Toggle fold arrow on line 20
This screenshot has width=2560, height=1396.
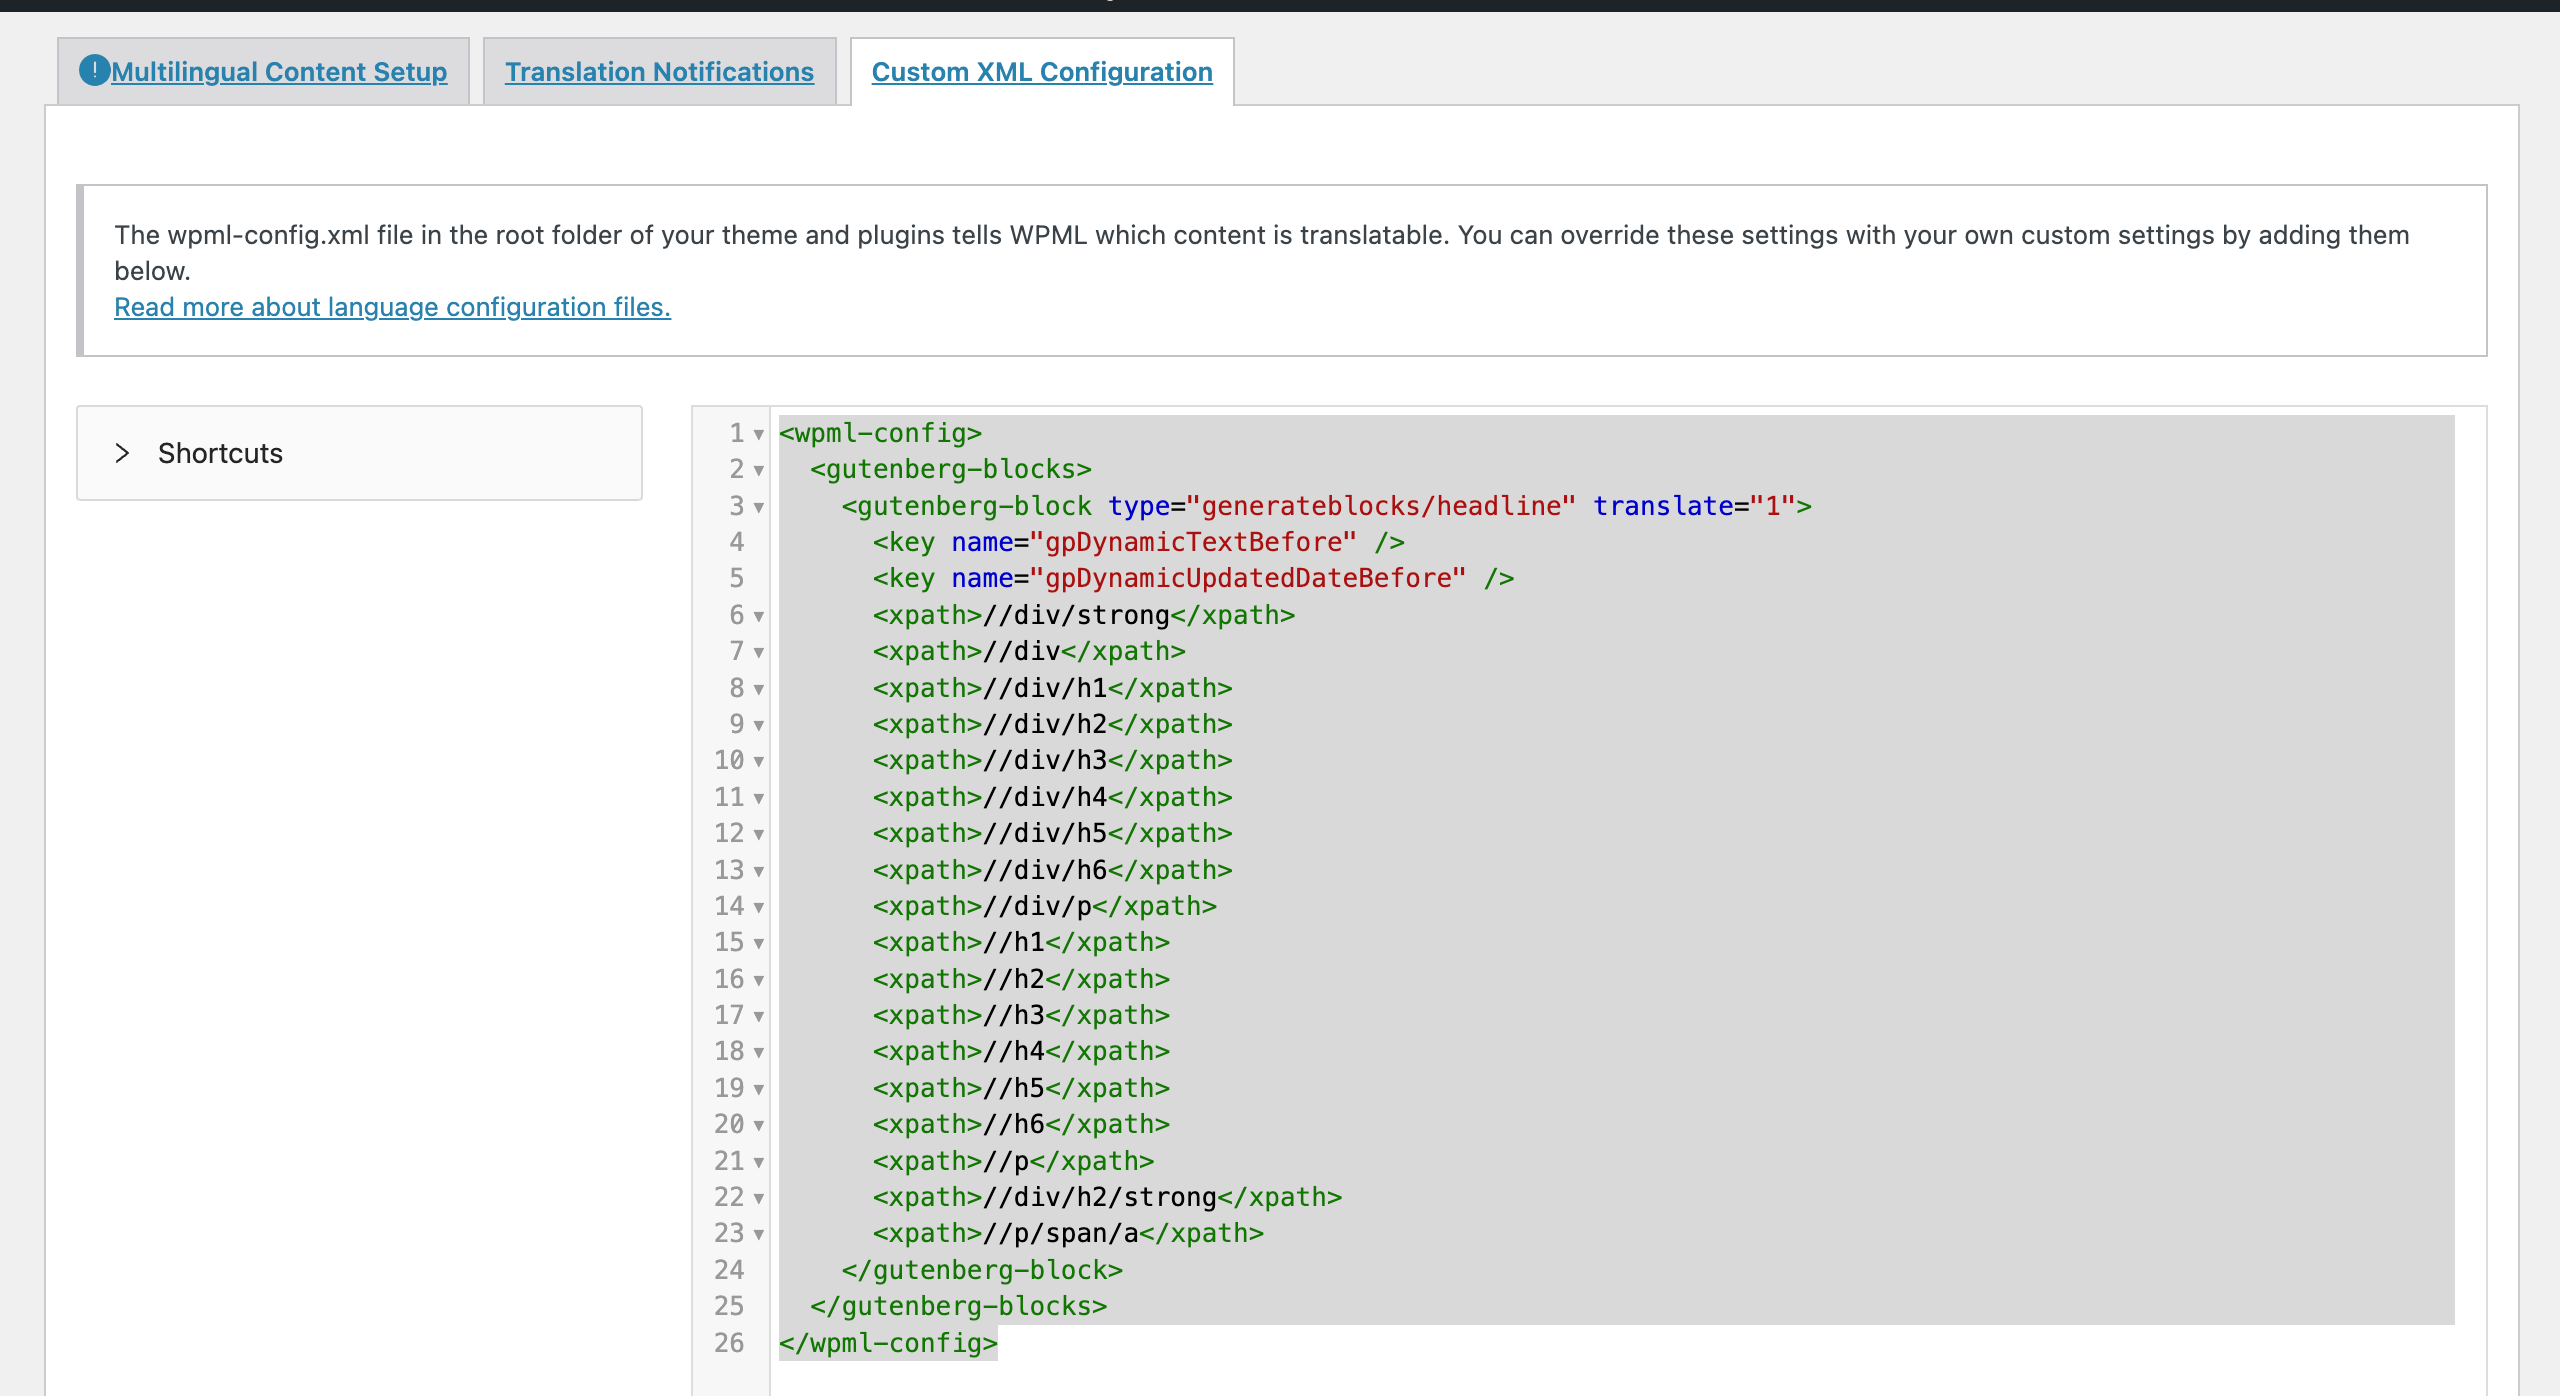[x=759, y=1125]
